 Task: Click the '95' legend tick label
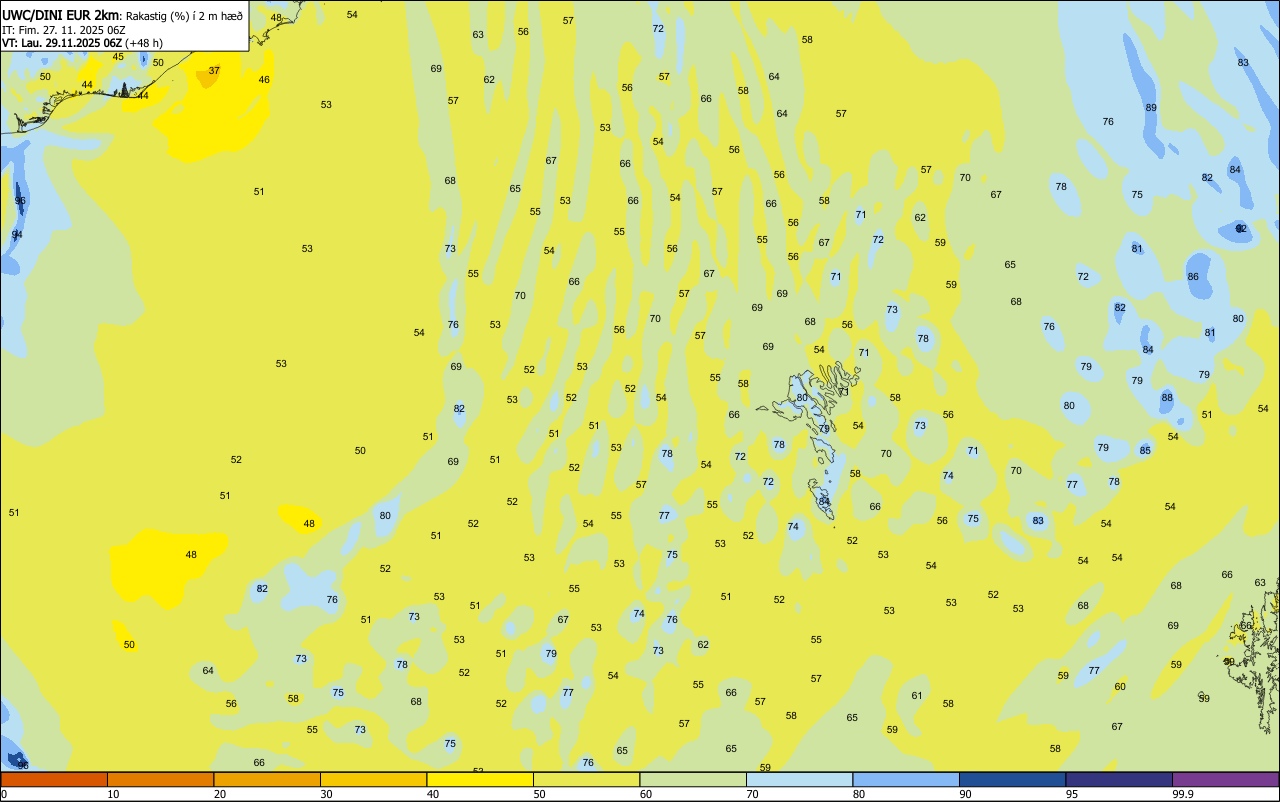click(1072, 794)
